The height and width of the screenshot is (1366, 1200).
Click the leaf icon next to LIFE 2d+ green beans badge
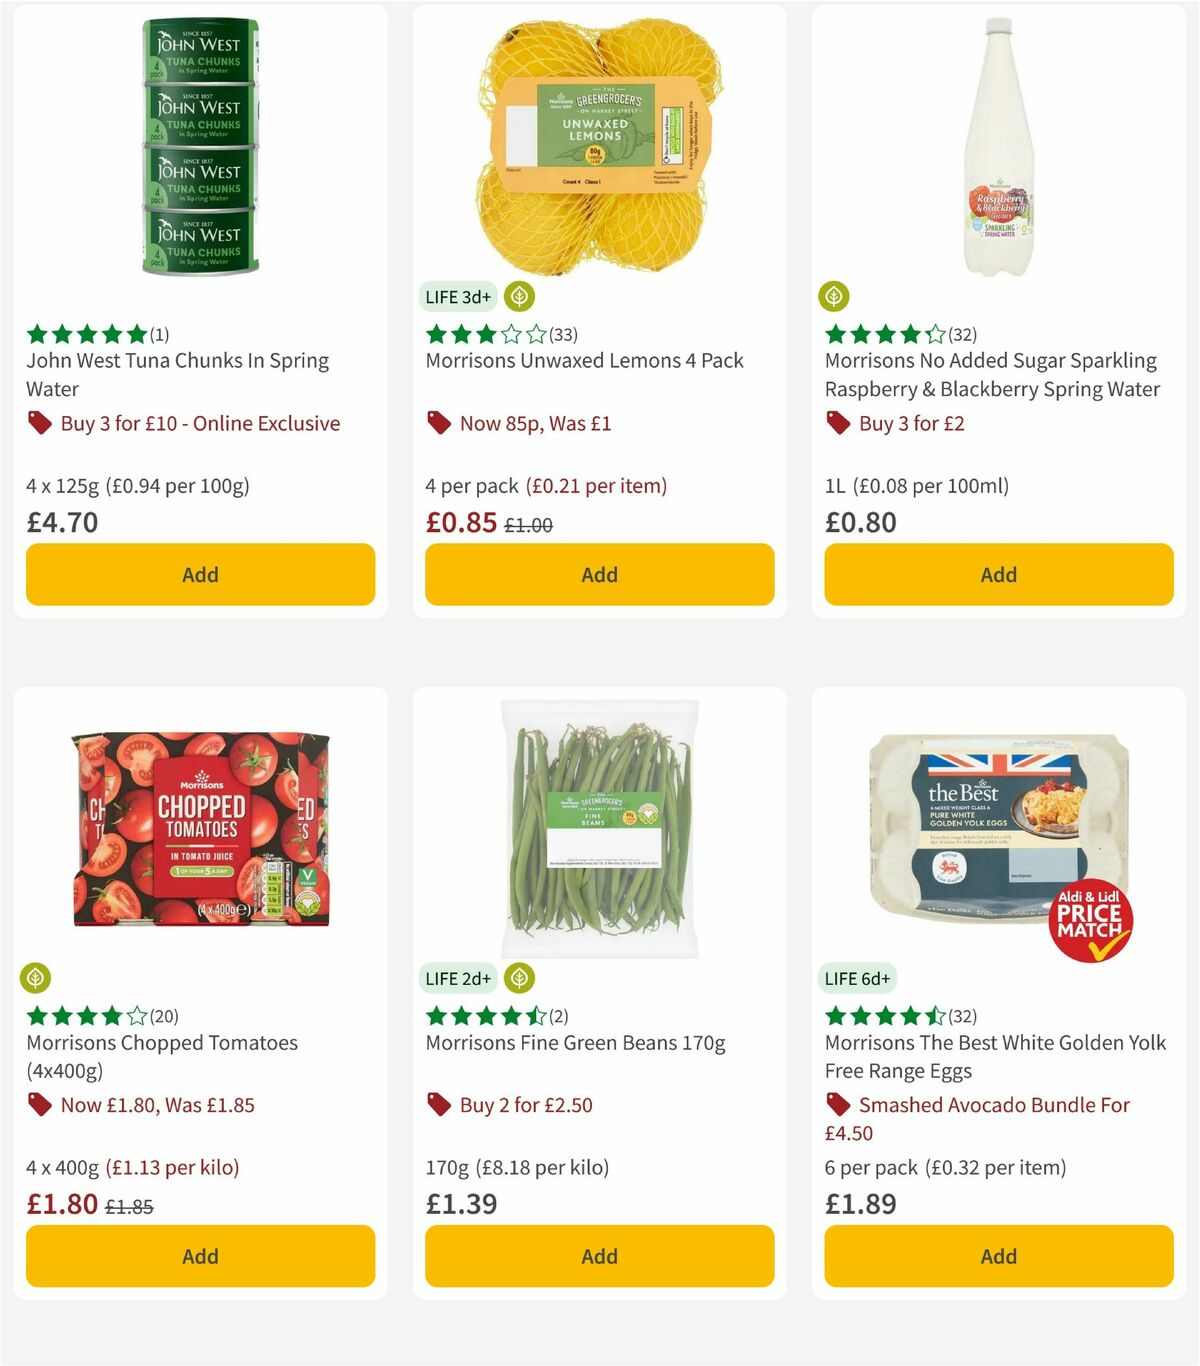(518, 979)
